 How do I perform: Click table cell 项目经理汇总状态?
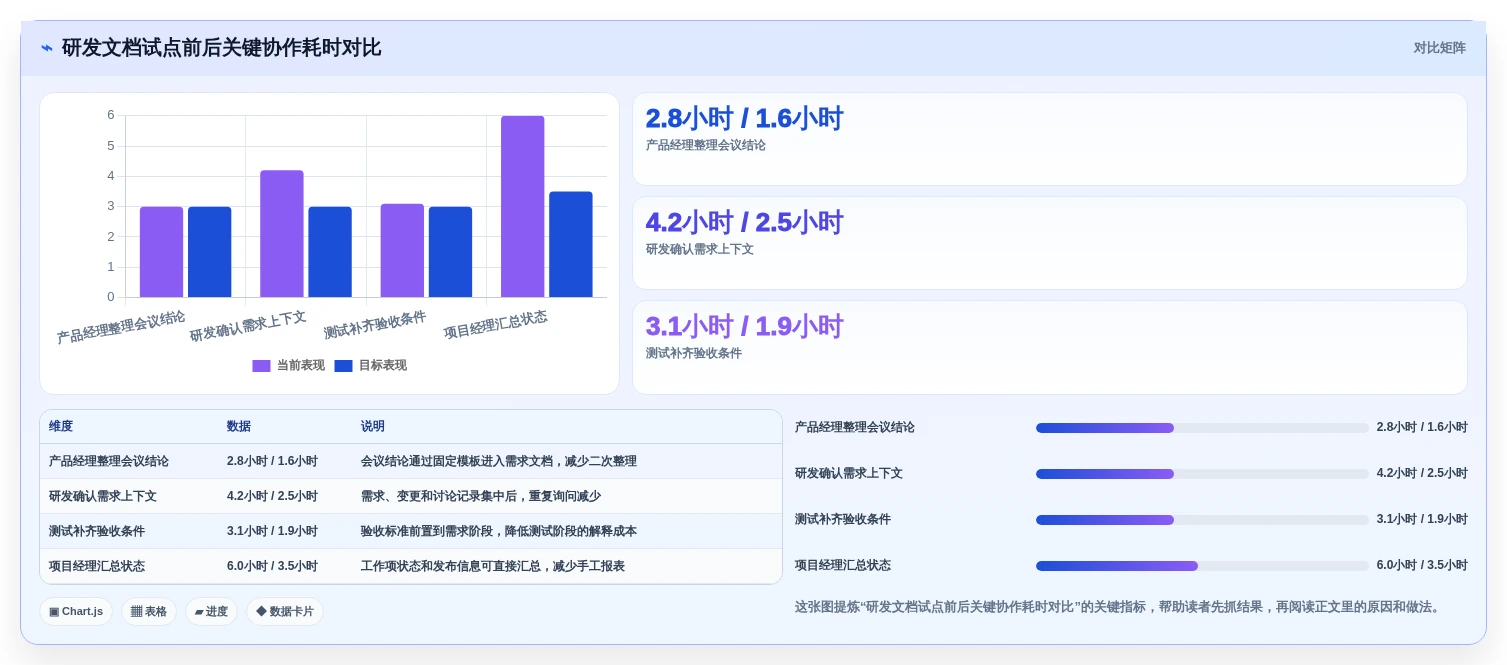[97, 566]
